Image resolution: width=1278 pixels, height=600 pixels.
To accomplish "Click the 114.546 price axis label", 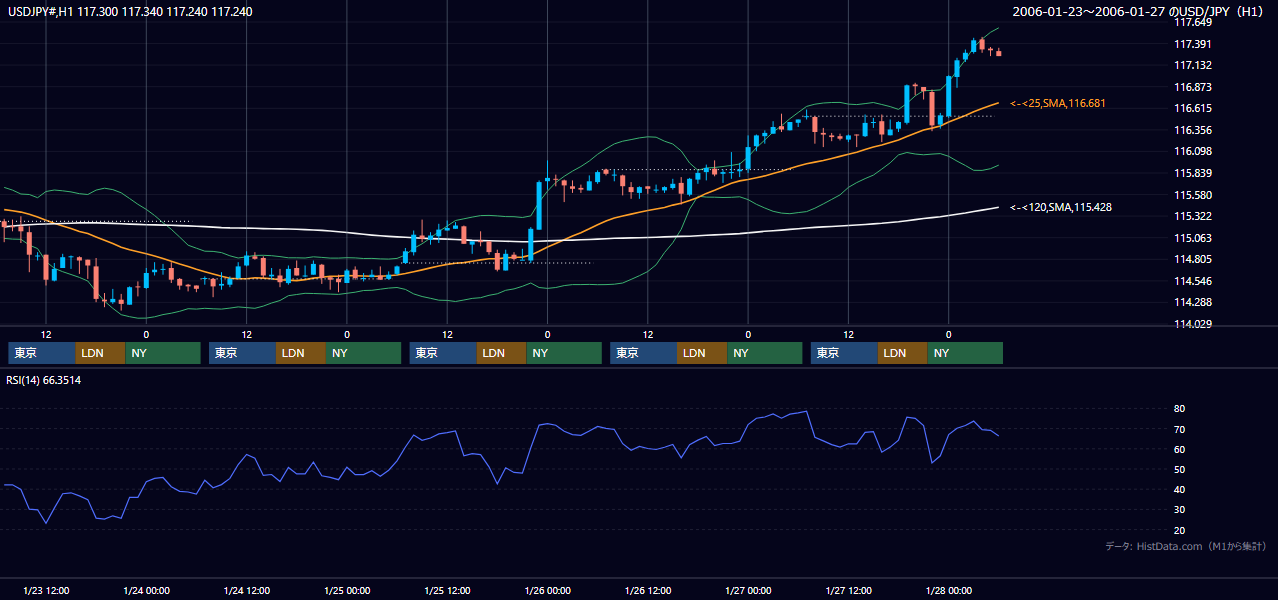I will (1193, 281).
